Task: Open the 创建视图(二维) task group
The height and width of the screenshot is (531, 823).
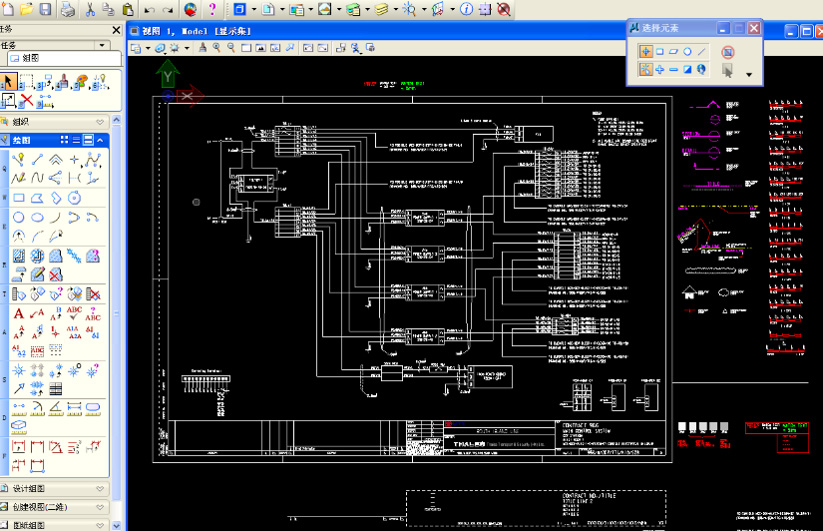Action: point(99,507)
